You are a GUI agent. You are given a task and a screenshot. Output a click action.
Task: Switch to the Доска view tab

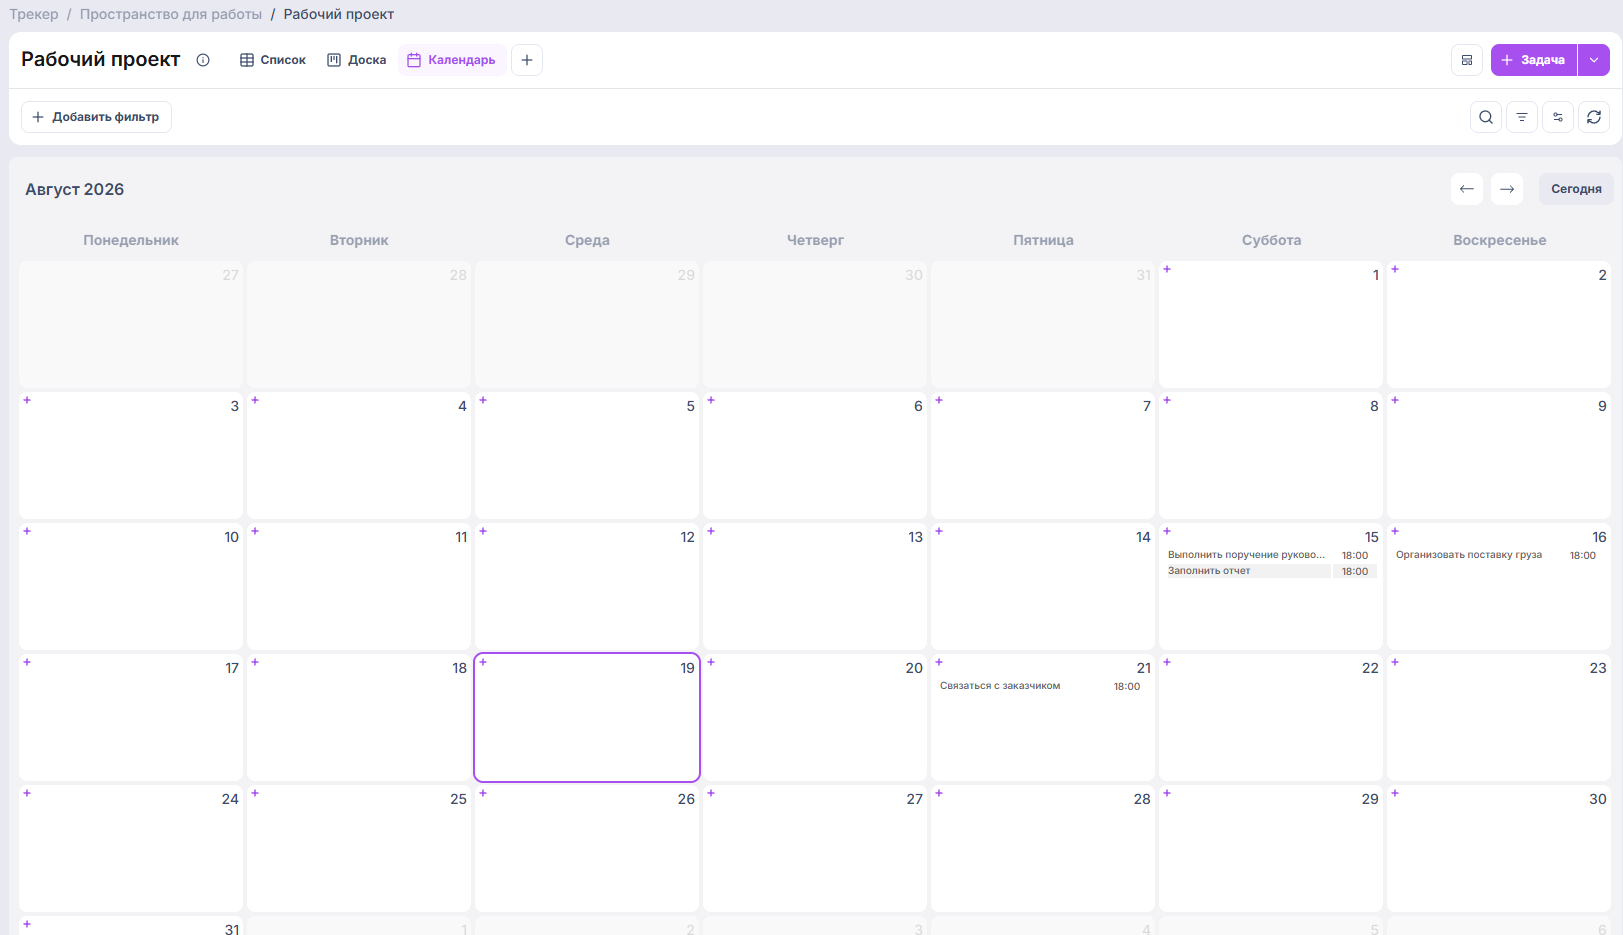(x=357, y=60)
